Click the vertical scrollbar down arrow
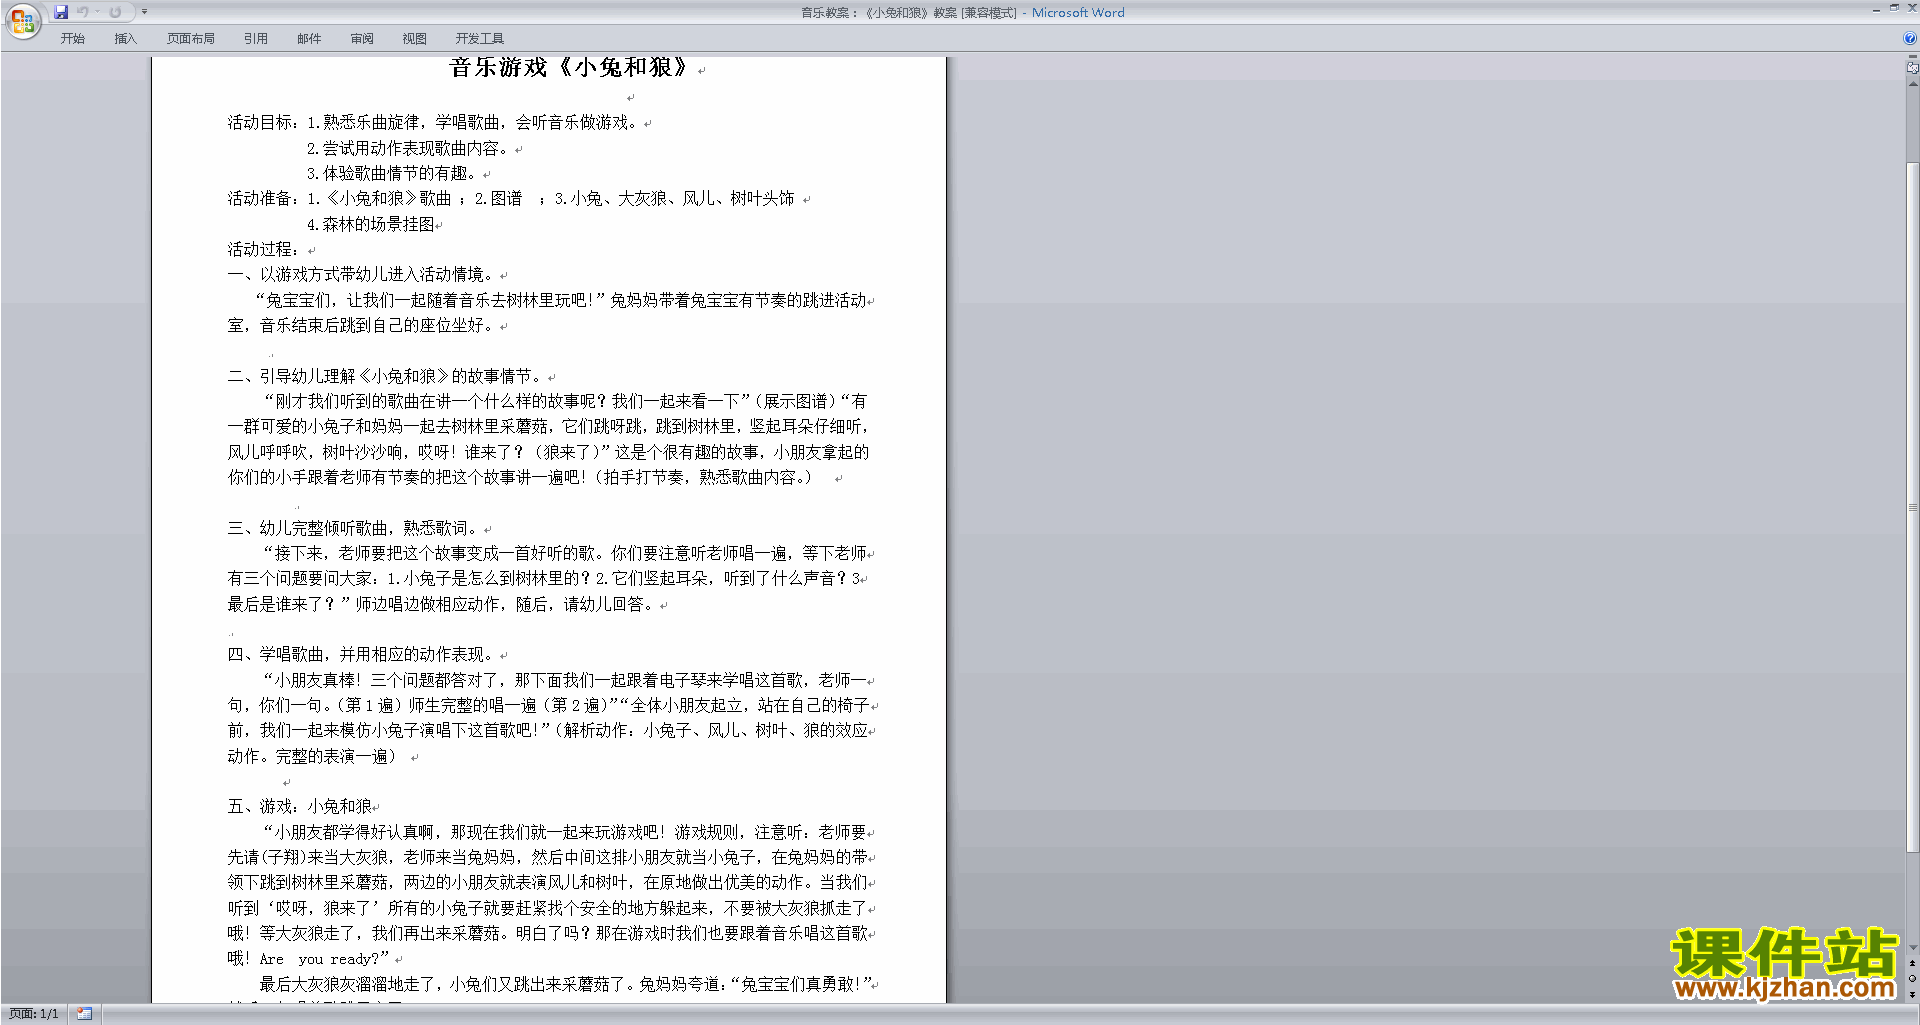The image size is (1920, 1025). pyautogui.click(x=1912, y=948)
